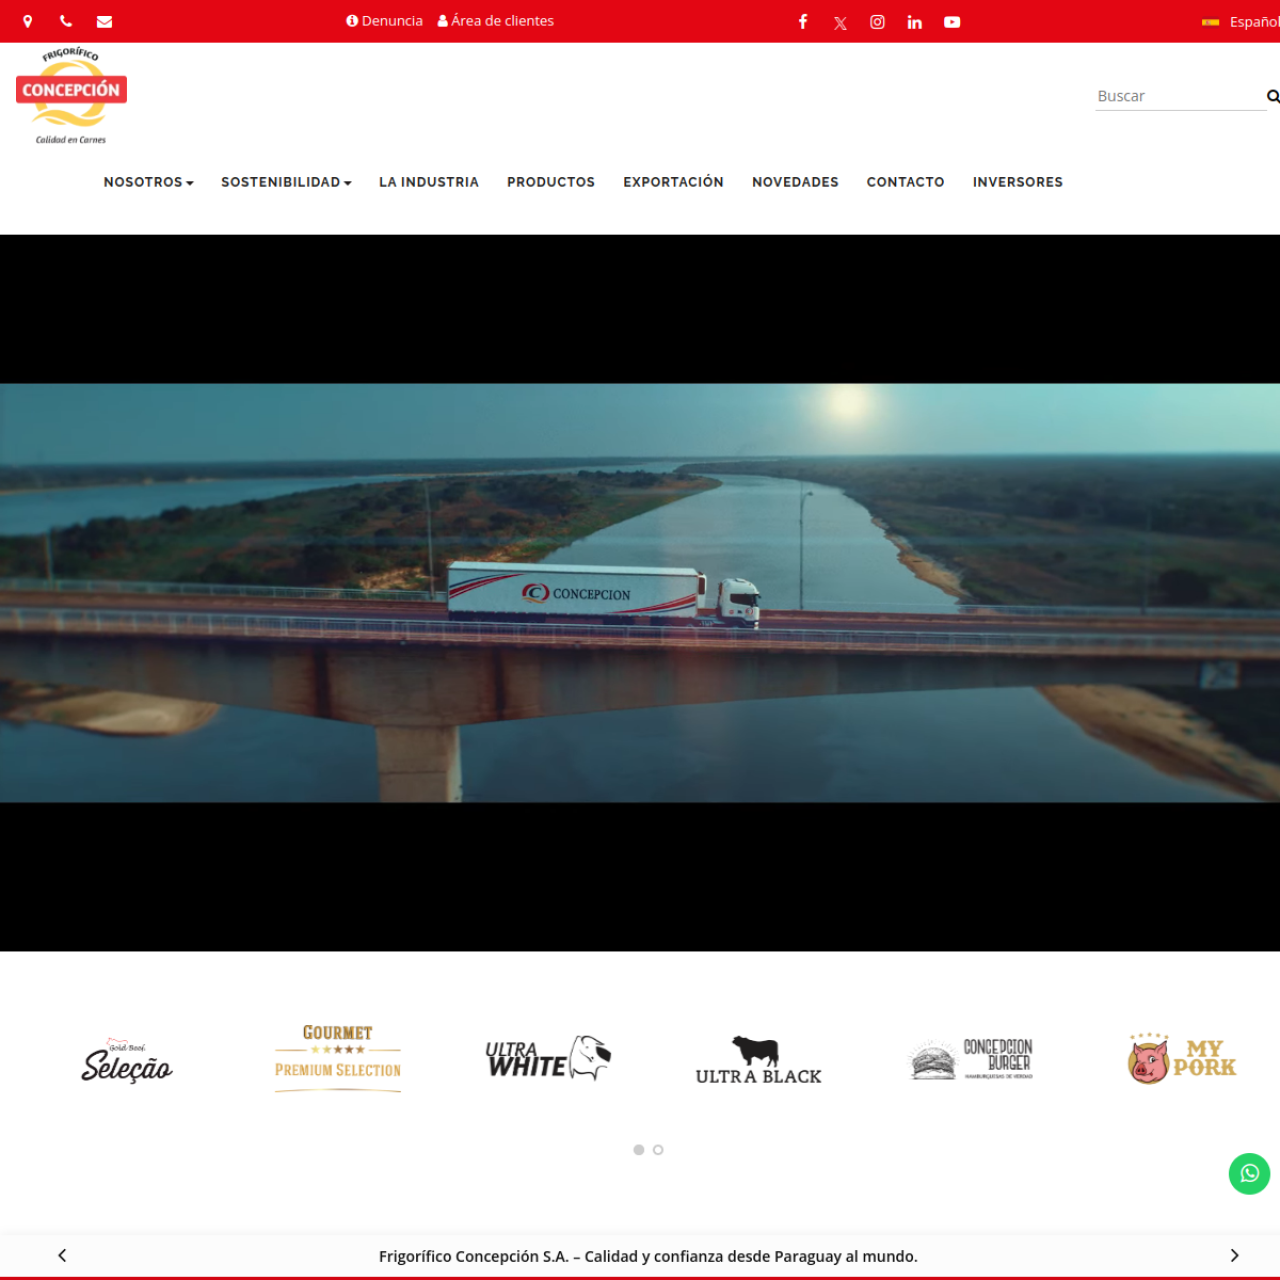Open the X (Twitter) icon

(x=840, y=23)
